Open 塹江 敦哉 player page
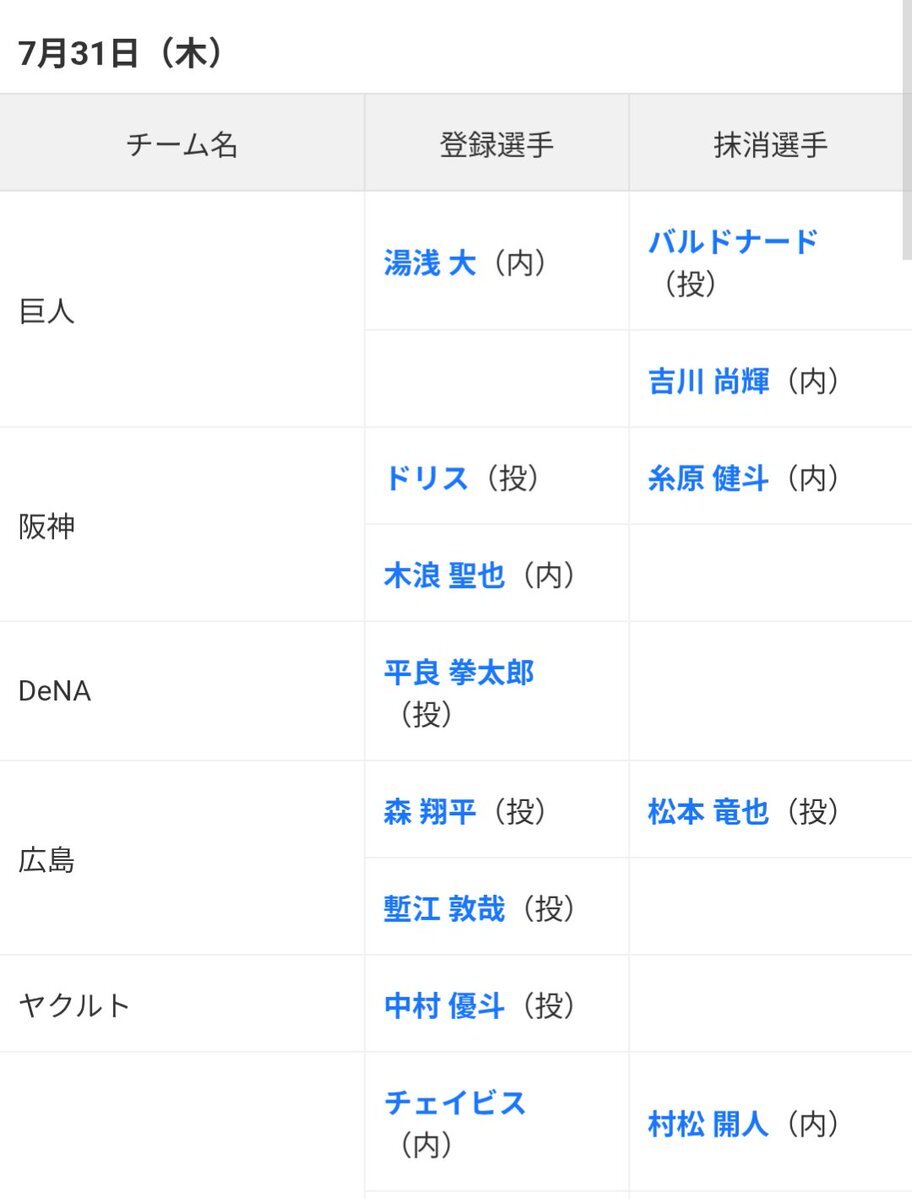Viewport: 912px width, 1199px height. (444, 908)
